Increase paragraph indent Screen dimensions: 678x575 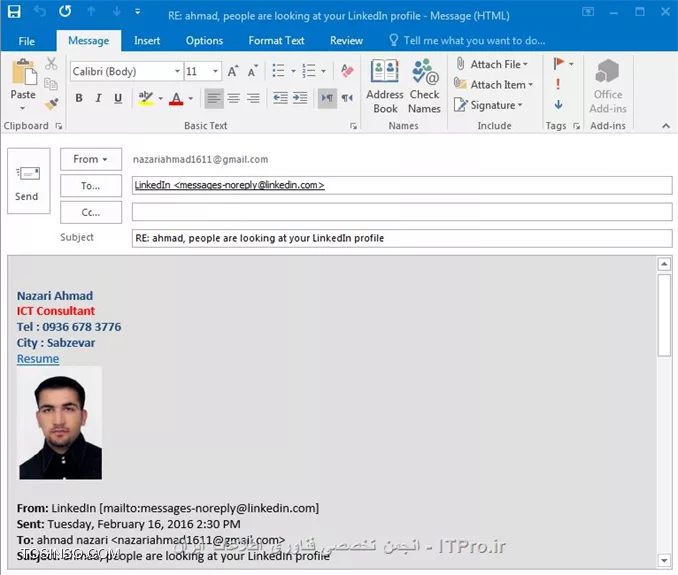pyautogui.click(x=300, y=98)
